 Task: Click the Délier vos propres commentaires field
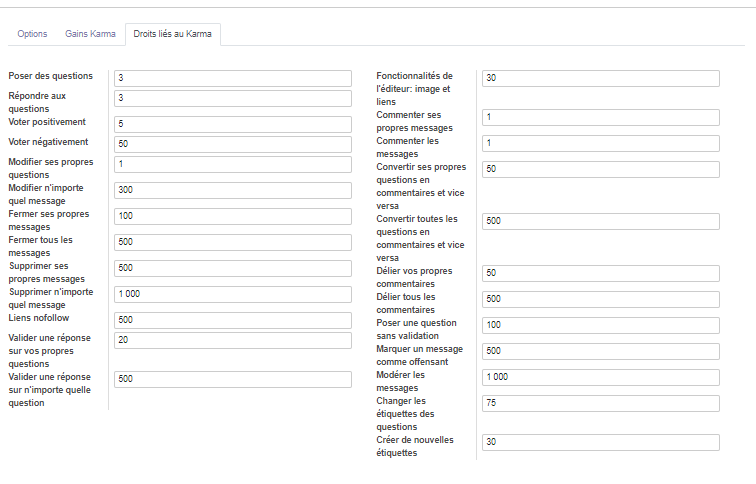click(600, 273)
